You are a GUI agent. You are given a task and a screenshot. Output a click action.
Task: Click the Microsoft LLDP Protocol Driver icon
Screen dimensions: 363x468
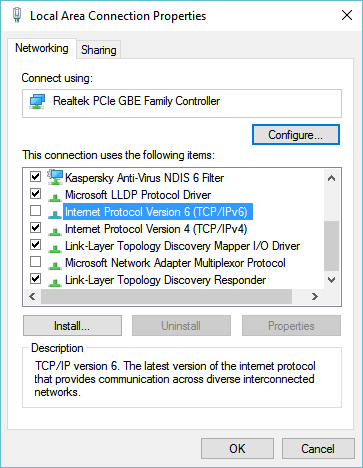click(55, 197)
